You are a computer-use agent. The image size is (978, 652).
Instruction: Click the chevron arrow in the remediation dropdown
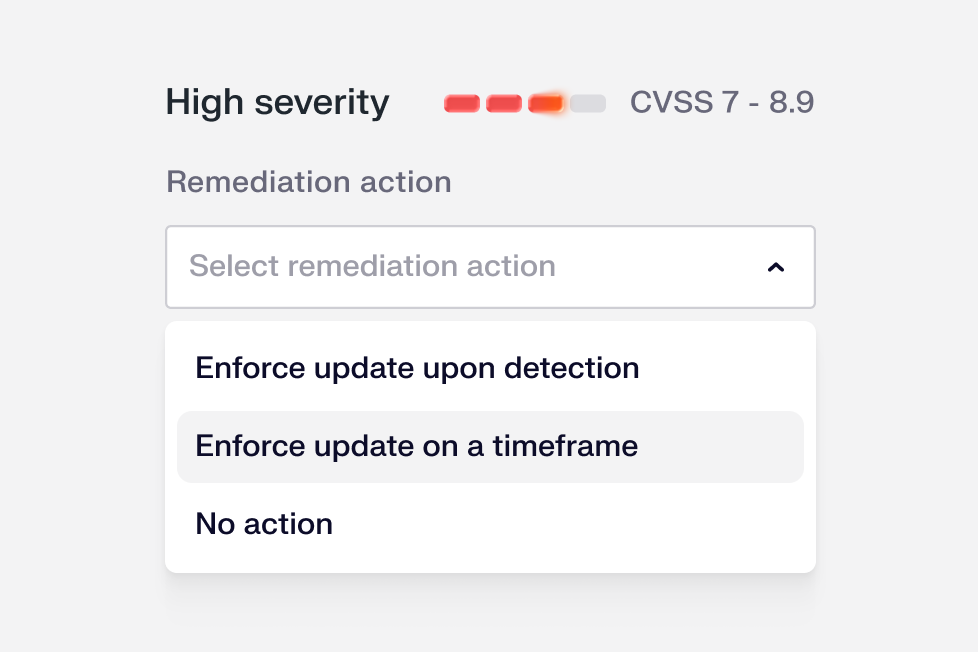point(775,267)
